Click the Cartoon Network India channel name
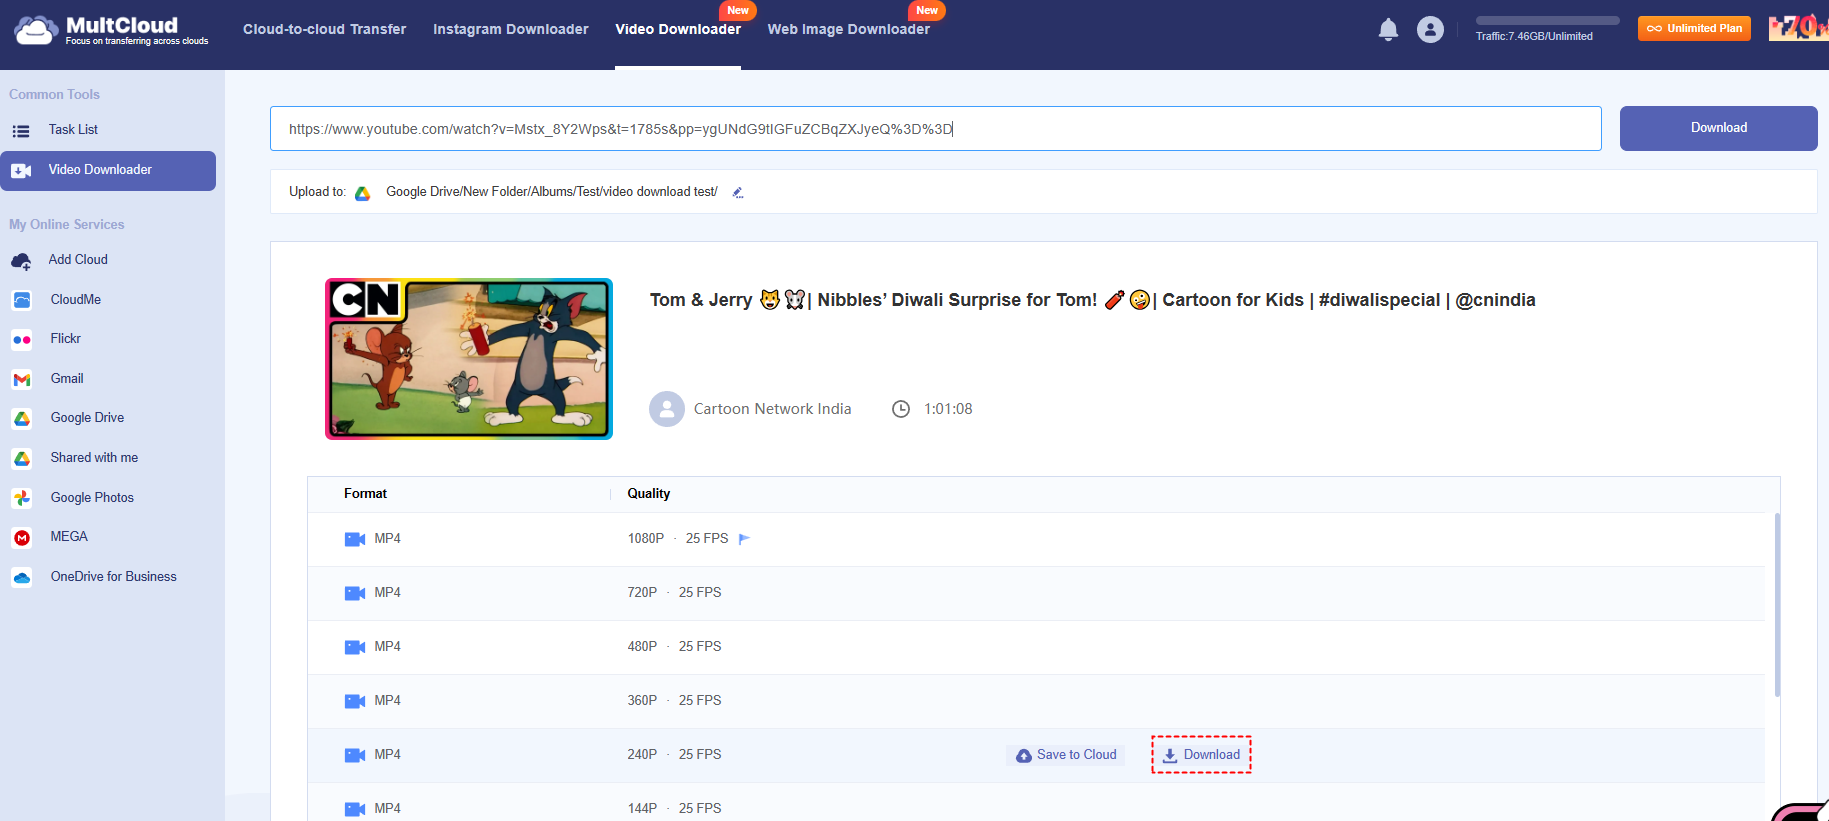This screenshot has height=821, width=1829. tap(773, 409)
